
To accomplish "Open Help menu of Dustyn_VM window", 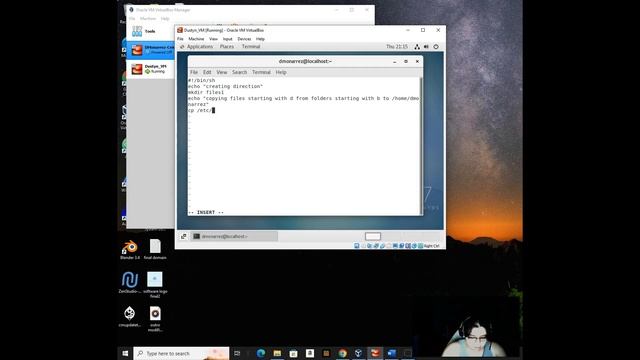I will (x=260, y=39).
